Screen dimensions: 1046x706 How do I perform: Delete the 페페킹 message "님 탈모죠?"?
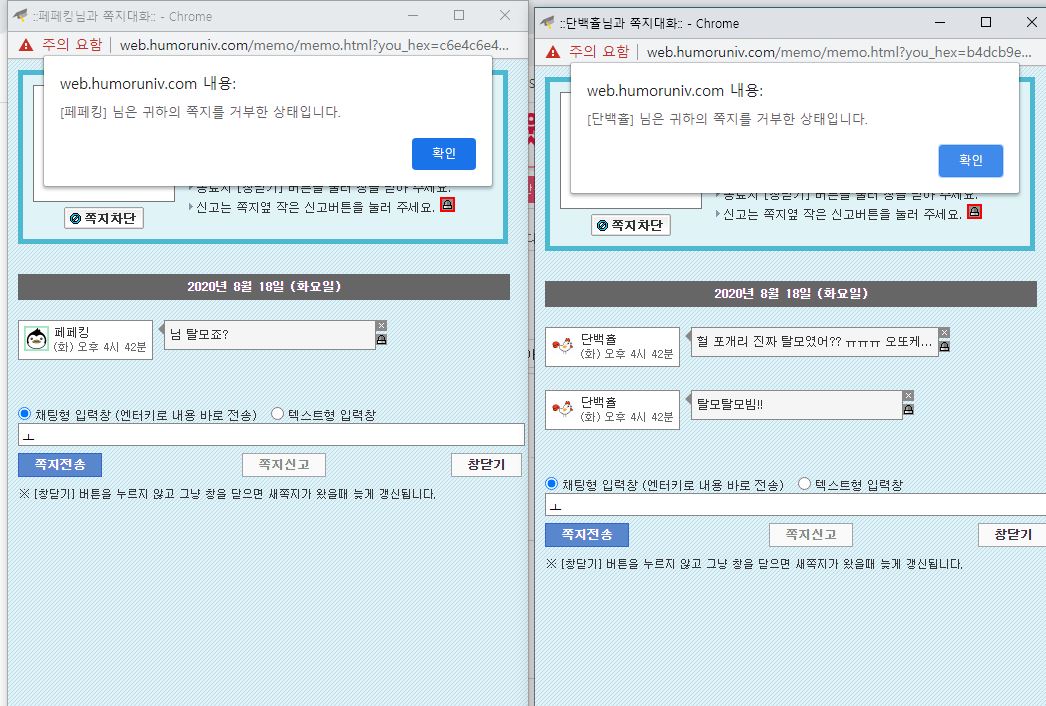tap(381, 326)
